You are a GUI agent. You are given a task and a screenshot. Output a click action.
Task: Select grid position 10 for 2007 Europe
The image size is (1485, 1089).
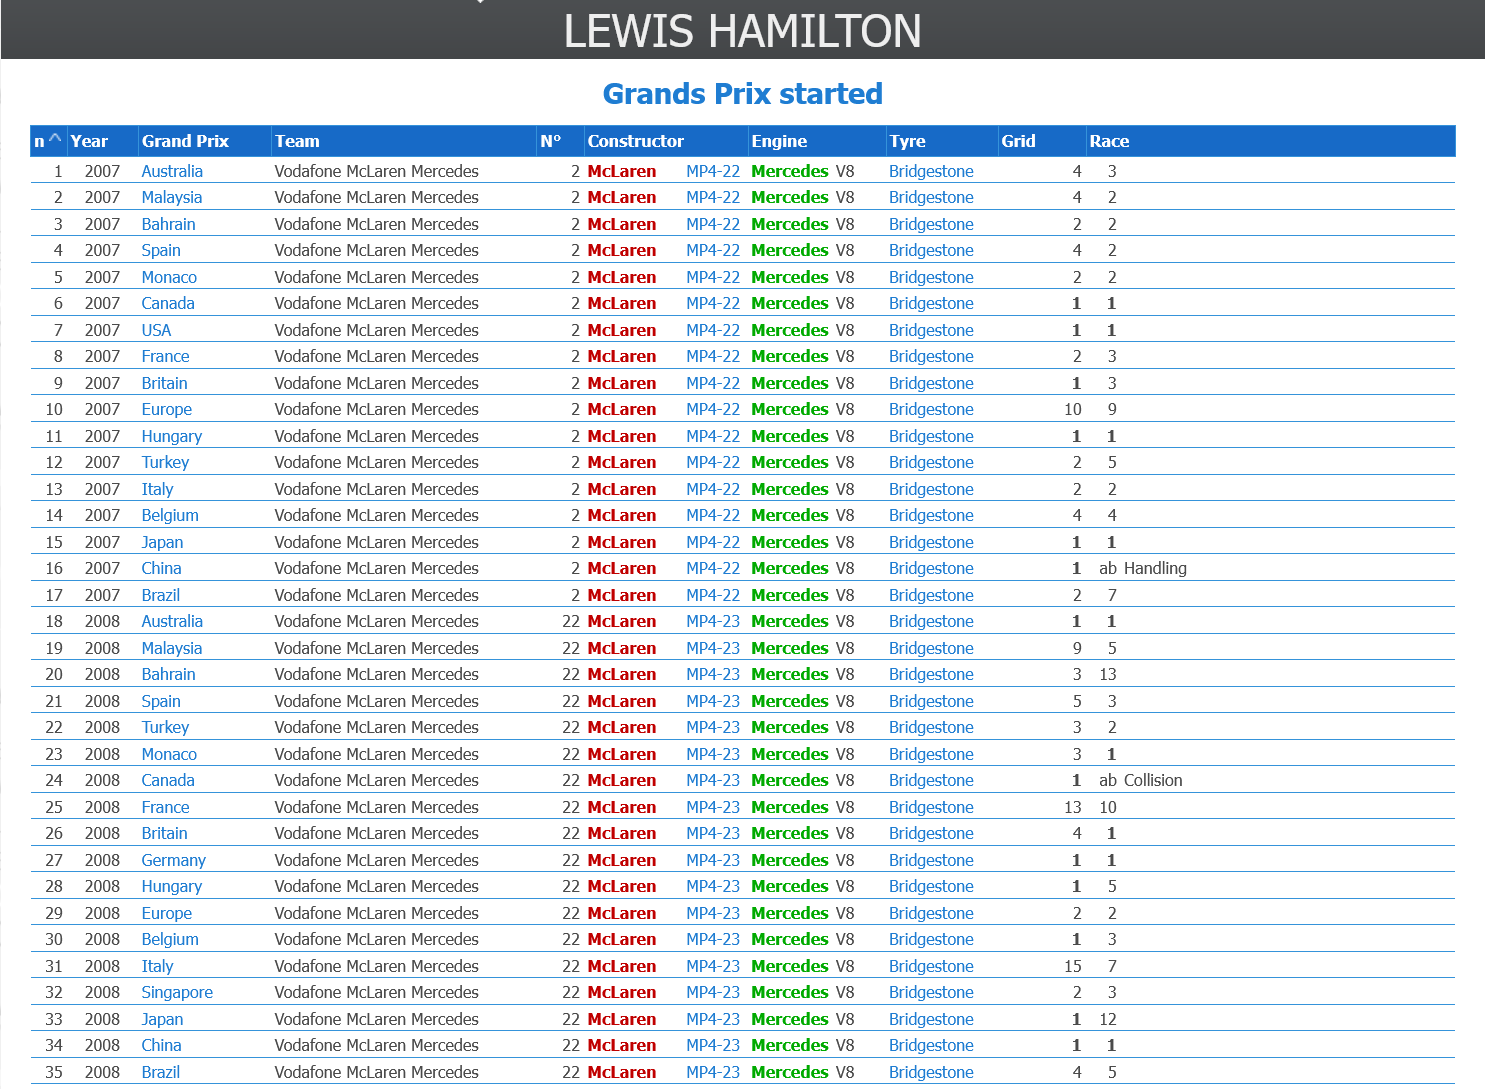pos(1073,409)
